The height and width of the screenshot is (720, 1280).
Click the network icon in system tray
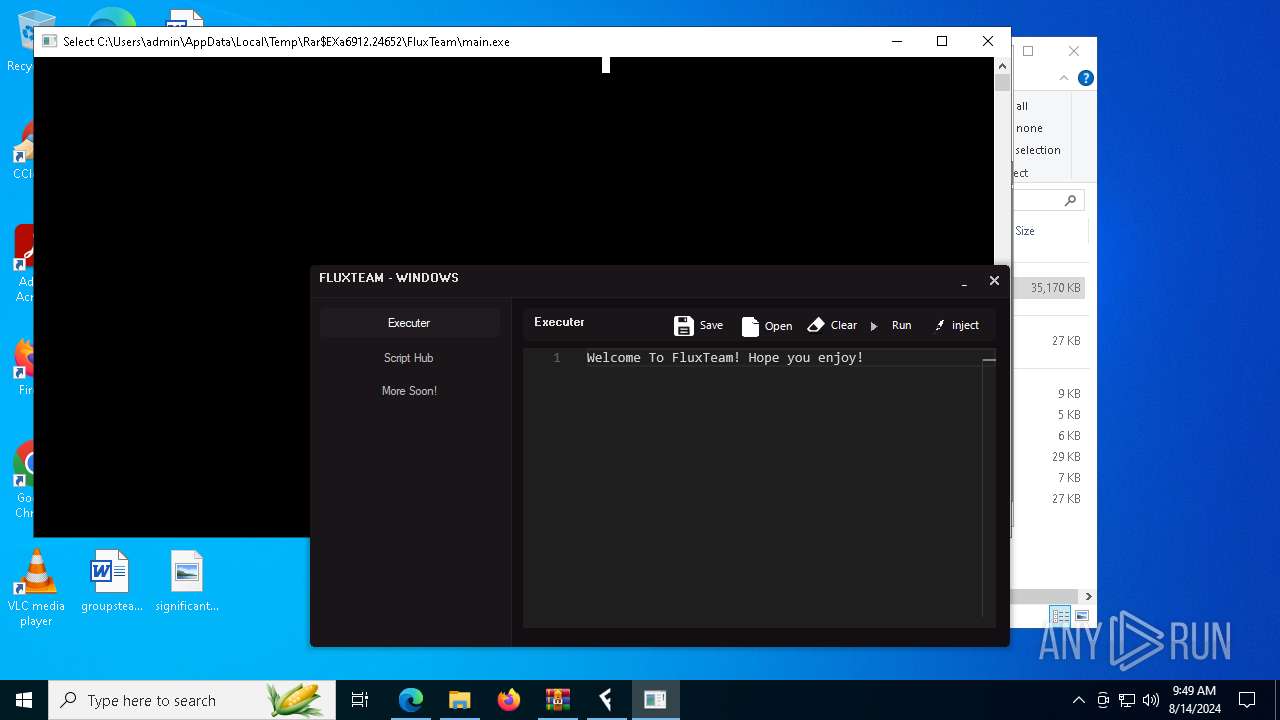click(1127, 700)
